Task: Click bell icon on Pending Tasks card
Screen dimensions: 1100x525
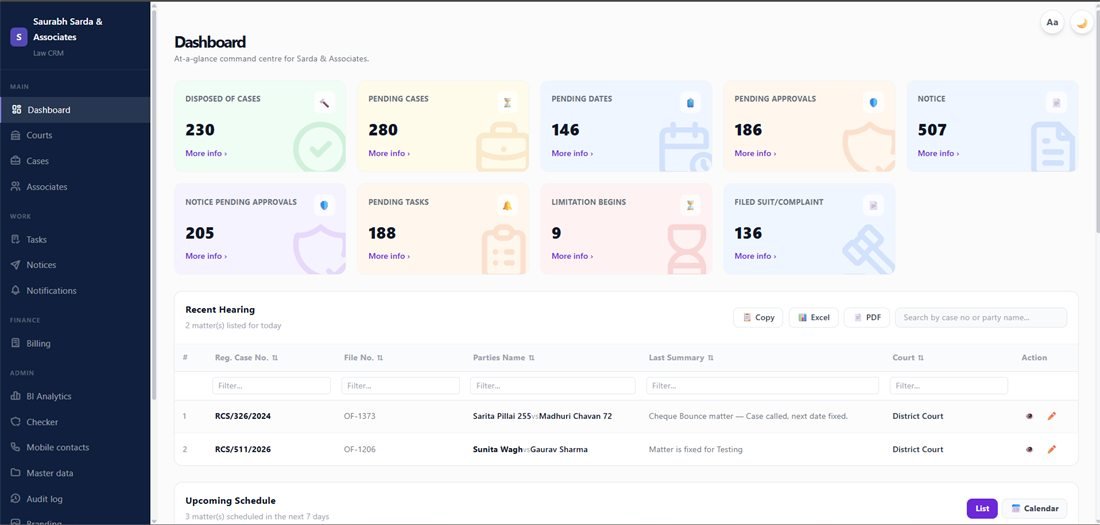Action: [x=507, y=206]
